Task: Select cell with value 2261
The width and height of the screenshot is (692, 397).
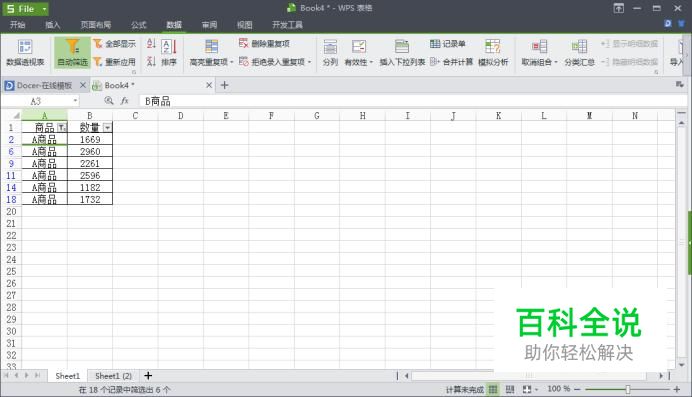Action: click(90, 163)
